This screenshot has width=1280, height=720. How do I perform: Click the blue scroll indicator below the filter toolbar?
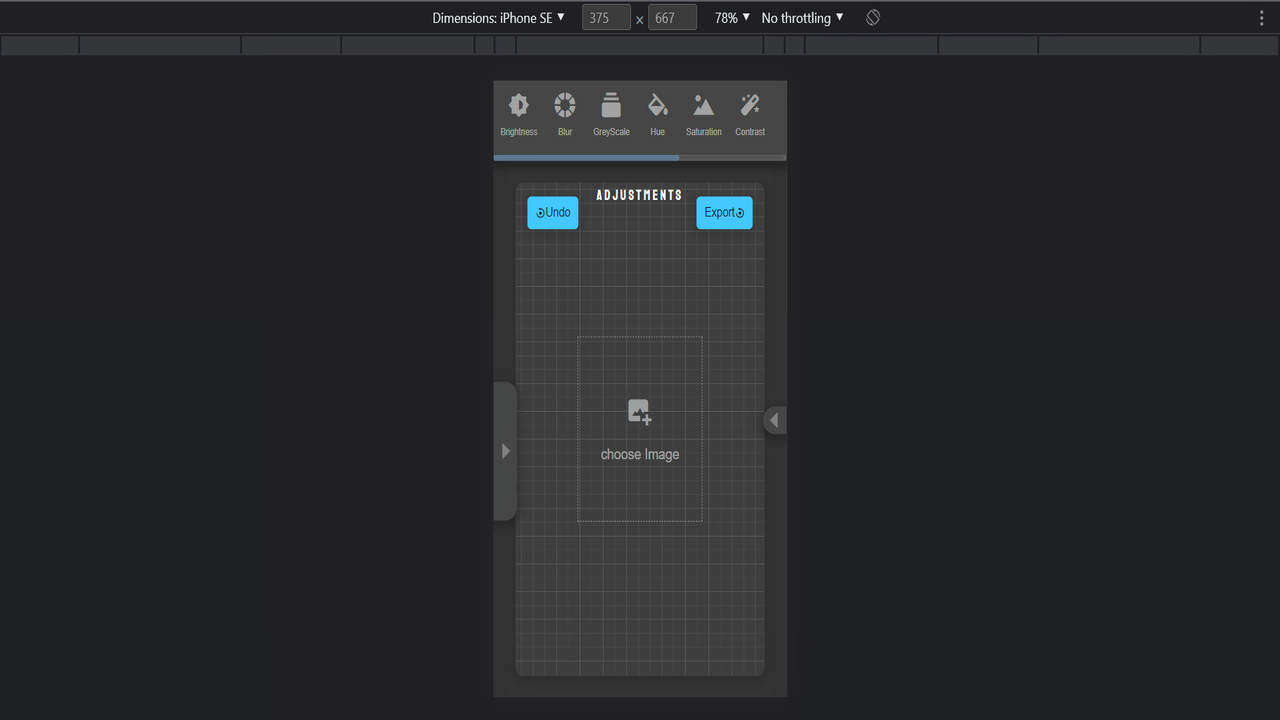pyautogui.click(x=585, y=157)
